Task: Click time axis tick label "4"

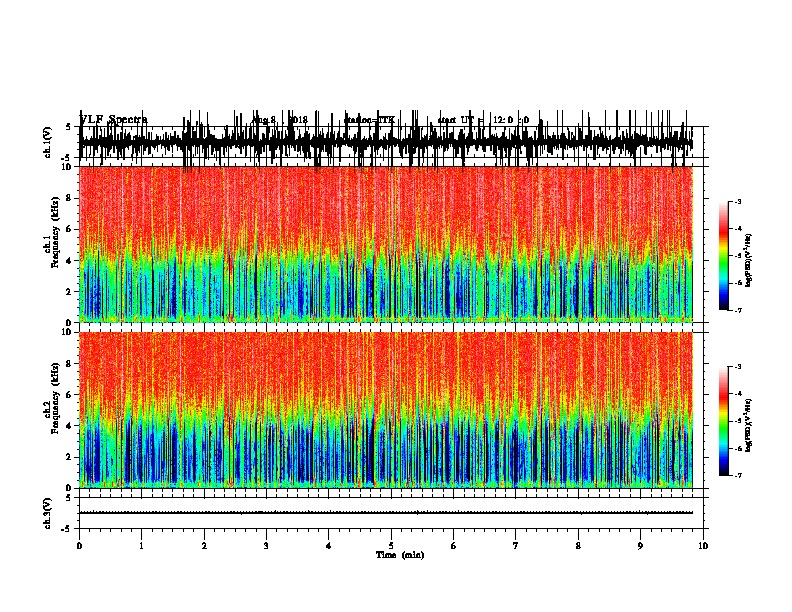Action: tap(329, 546)
